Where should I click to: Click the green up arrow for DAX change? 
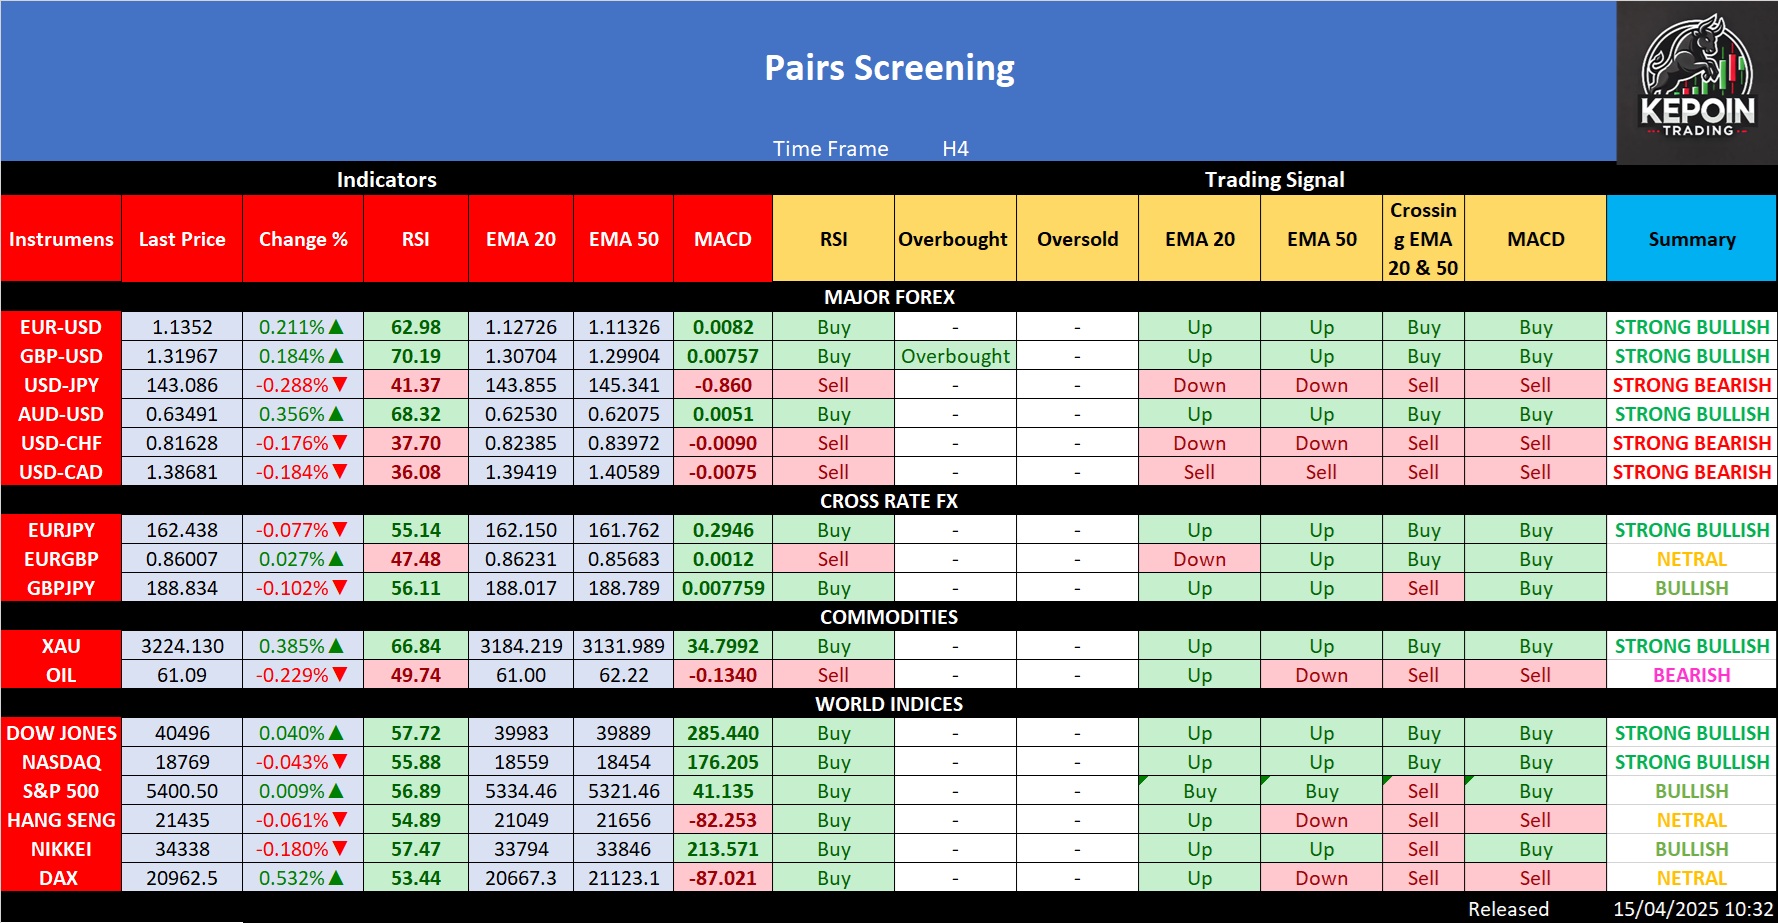336,878
